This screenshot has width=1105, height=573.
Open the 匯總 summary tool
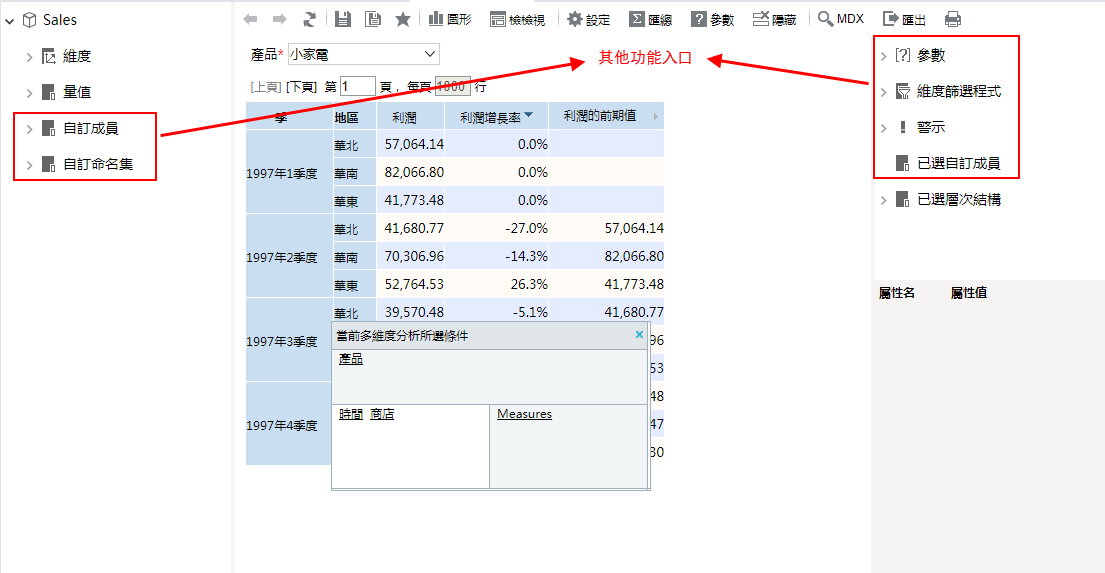tap(650, 19)
